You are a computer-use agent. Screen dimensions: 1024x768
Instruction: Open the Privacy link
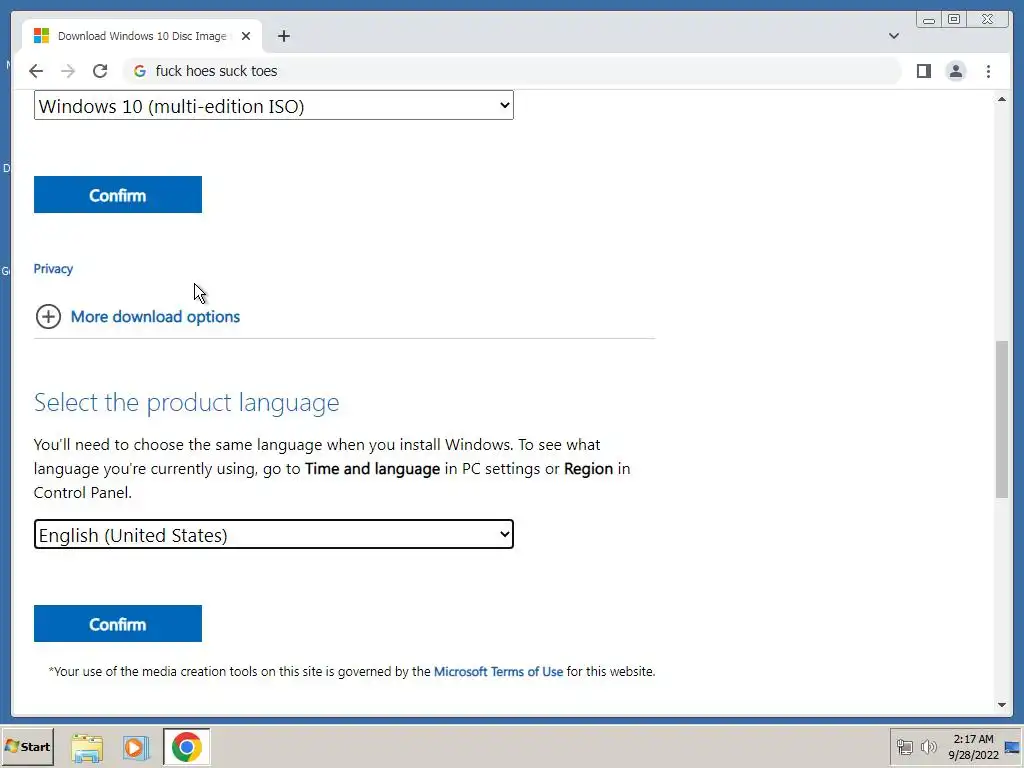point(53,268)
